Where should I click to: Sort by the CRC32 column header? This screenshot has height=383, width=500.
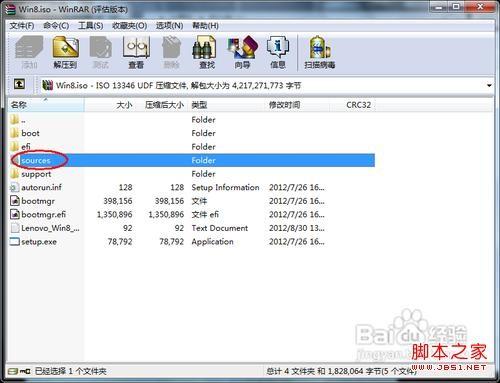[x=358, y=105]
